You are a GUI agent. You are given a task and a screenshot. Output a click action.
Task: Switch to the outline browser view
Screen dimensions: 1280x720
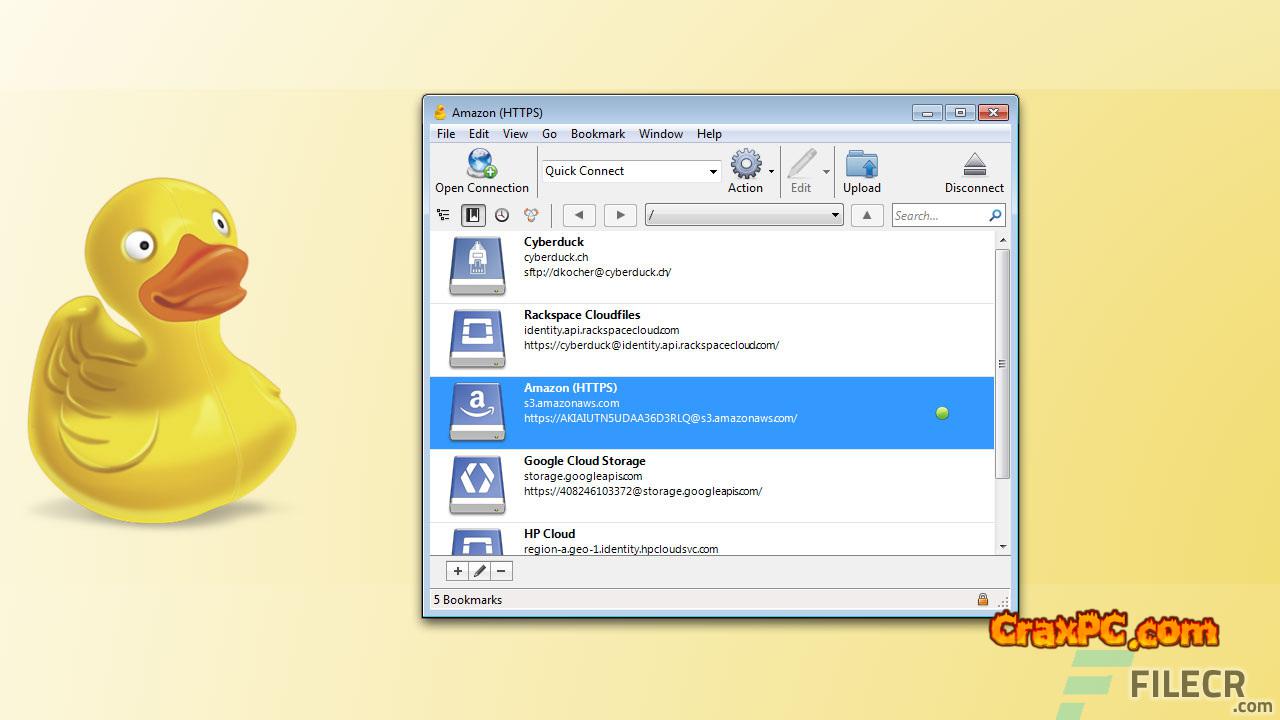(x=444, y=215)
